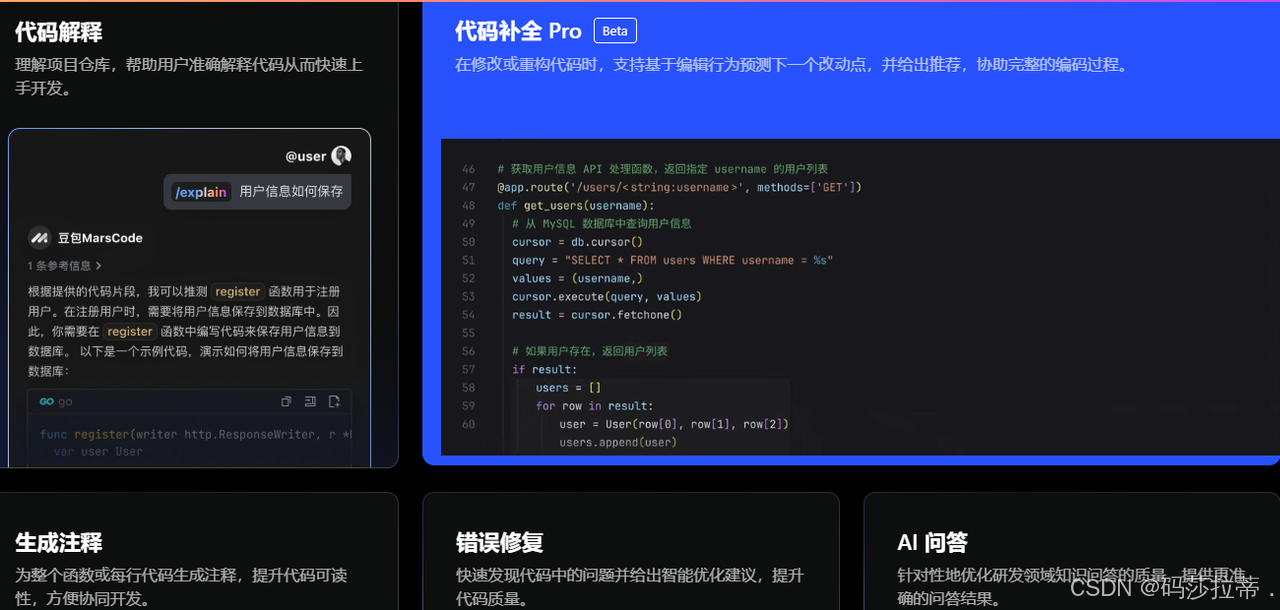Click the @user name label
Screen dimensions: 1280x610
click(306, 156)
